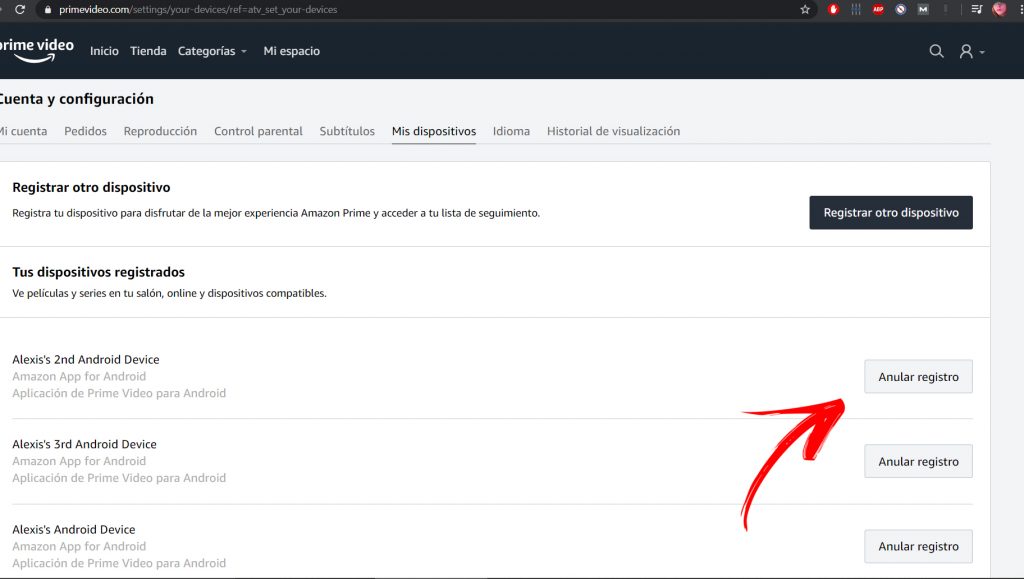Bookmark this page with the star icon
Screen dimensions: 1024x579
(x=805, y=9)
